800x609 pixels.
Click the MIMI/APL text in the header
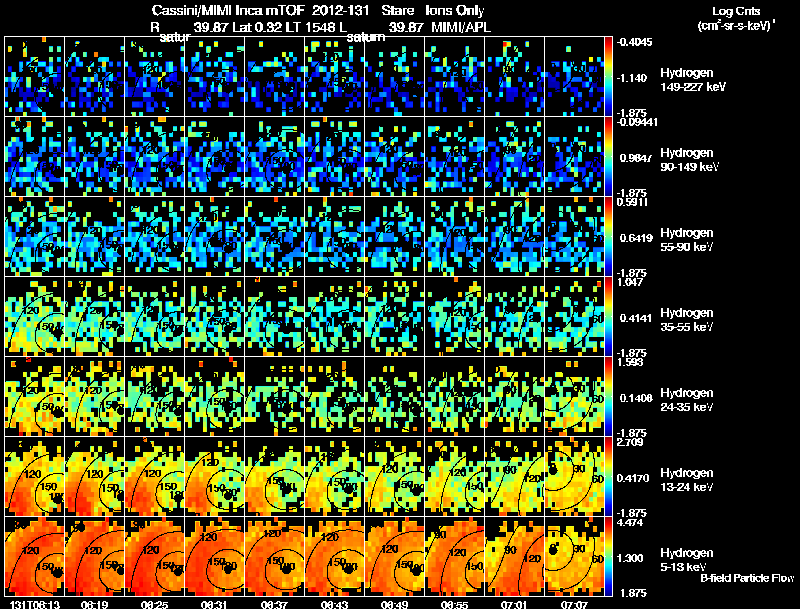click(x=461, y=28)
